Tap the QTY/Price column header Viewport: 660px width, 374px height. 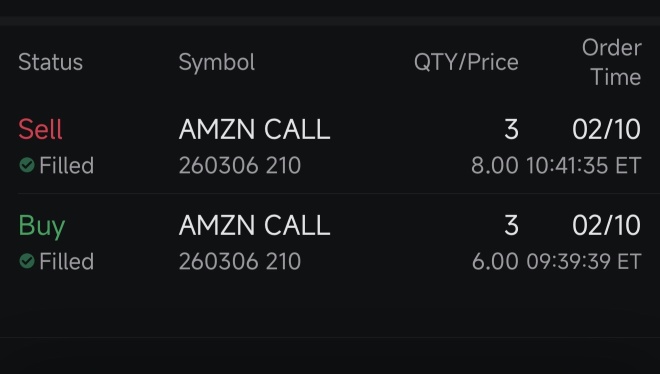tap(466, 62)
